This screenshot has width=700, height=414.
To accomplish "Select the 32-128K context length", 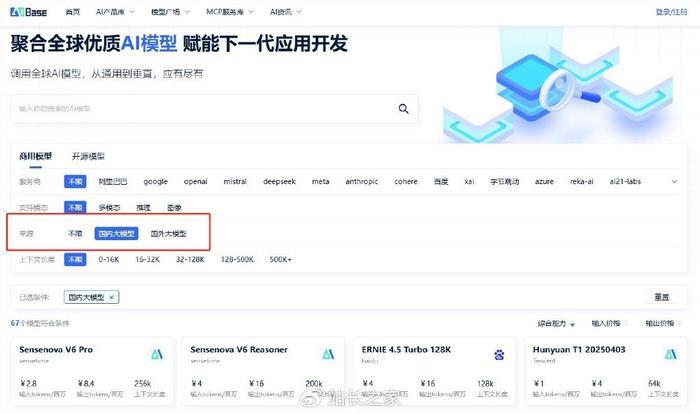I will [x=190, y=259].
